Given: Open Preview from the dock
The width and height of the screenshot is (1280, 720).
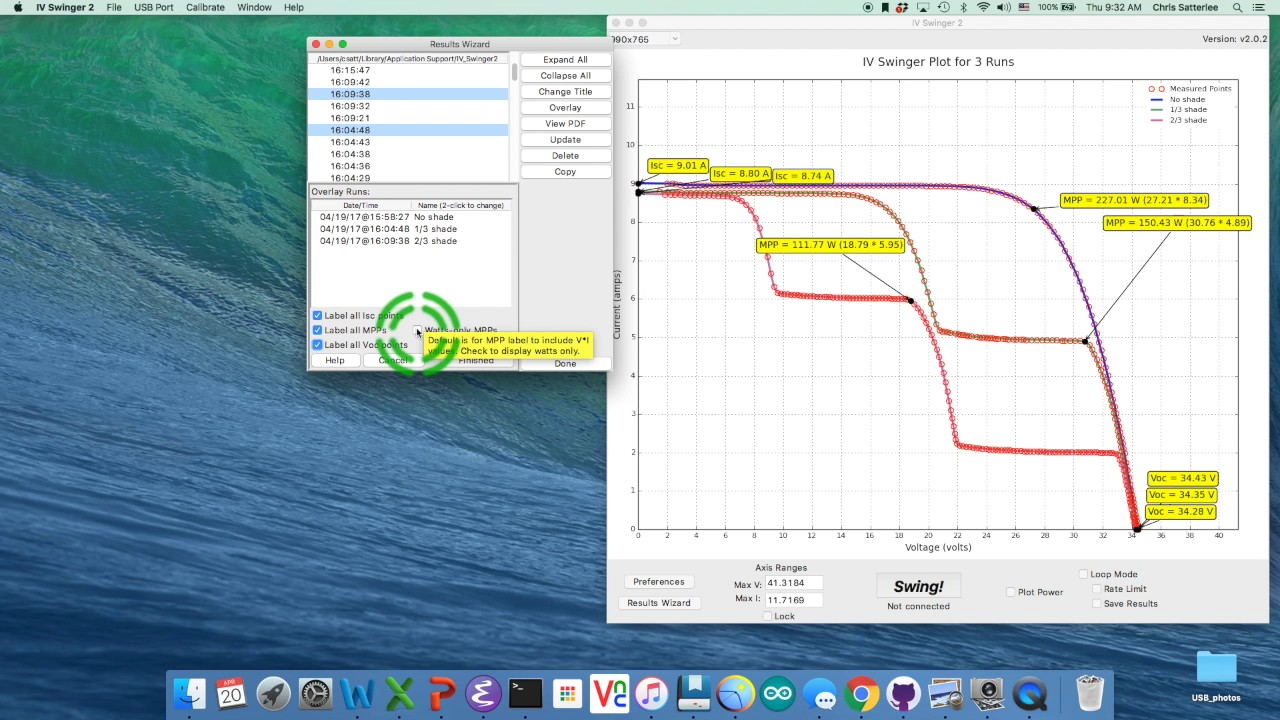Looking at the screenshot, I should click(x=945, y=693).
